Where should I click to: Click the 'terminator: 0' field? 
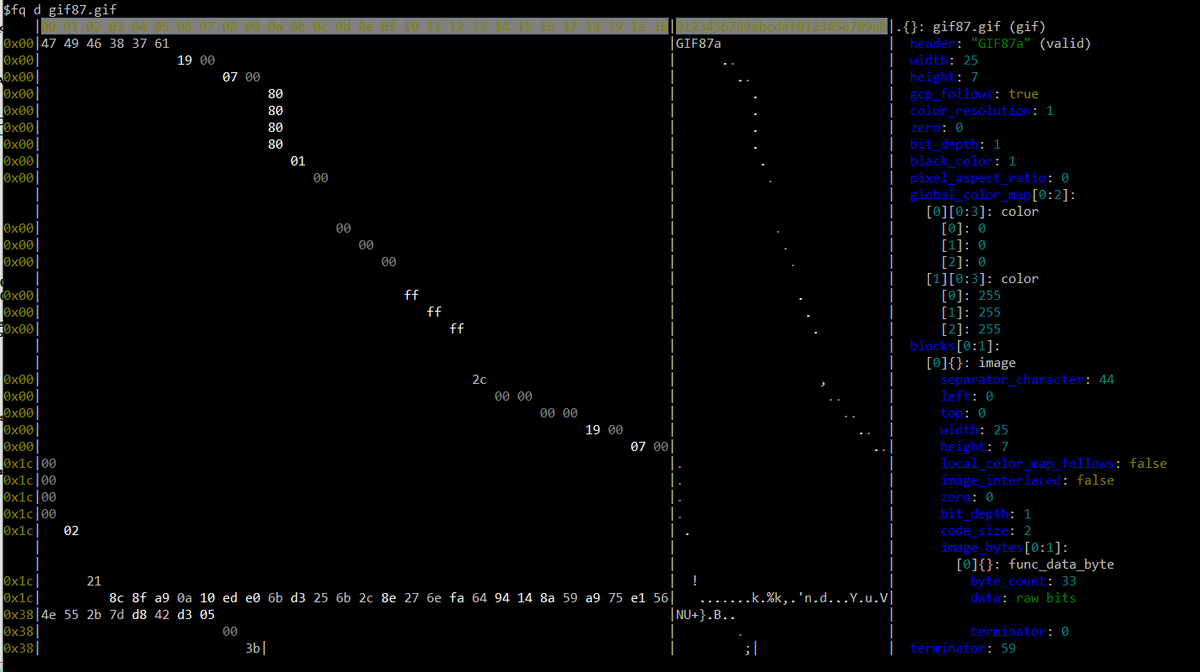pos(1019,632)
